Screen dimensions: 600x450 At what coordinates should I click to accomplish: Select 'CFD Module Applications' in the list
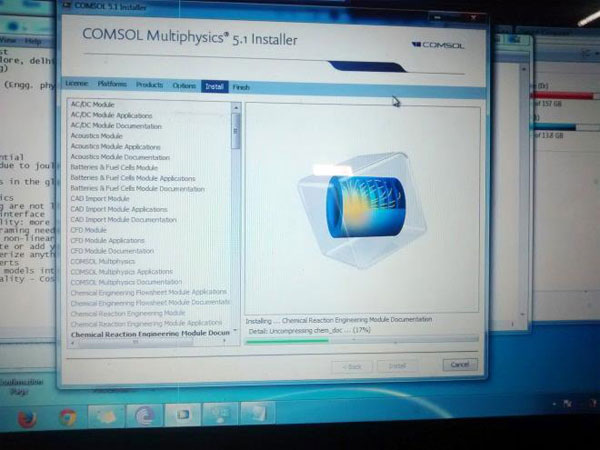(x=108, y=240)
